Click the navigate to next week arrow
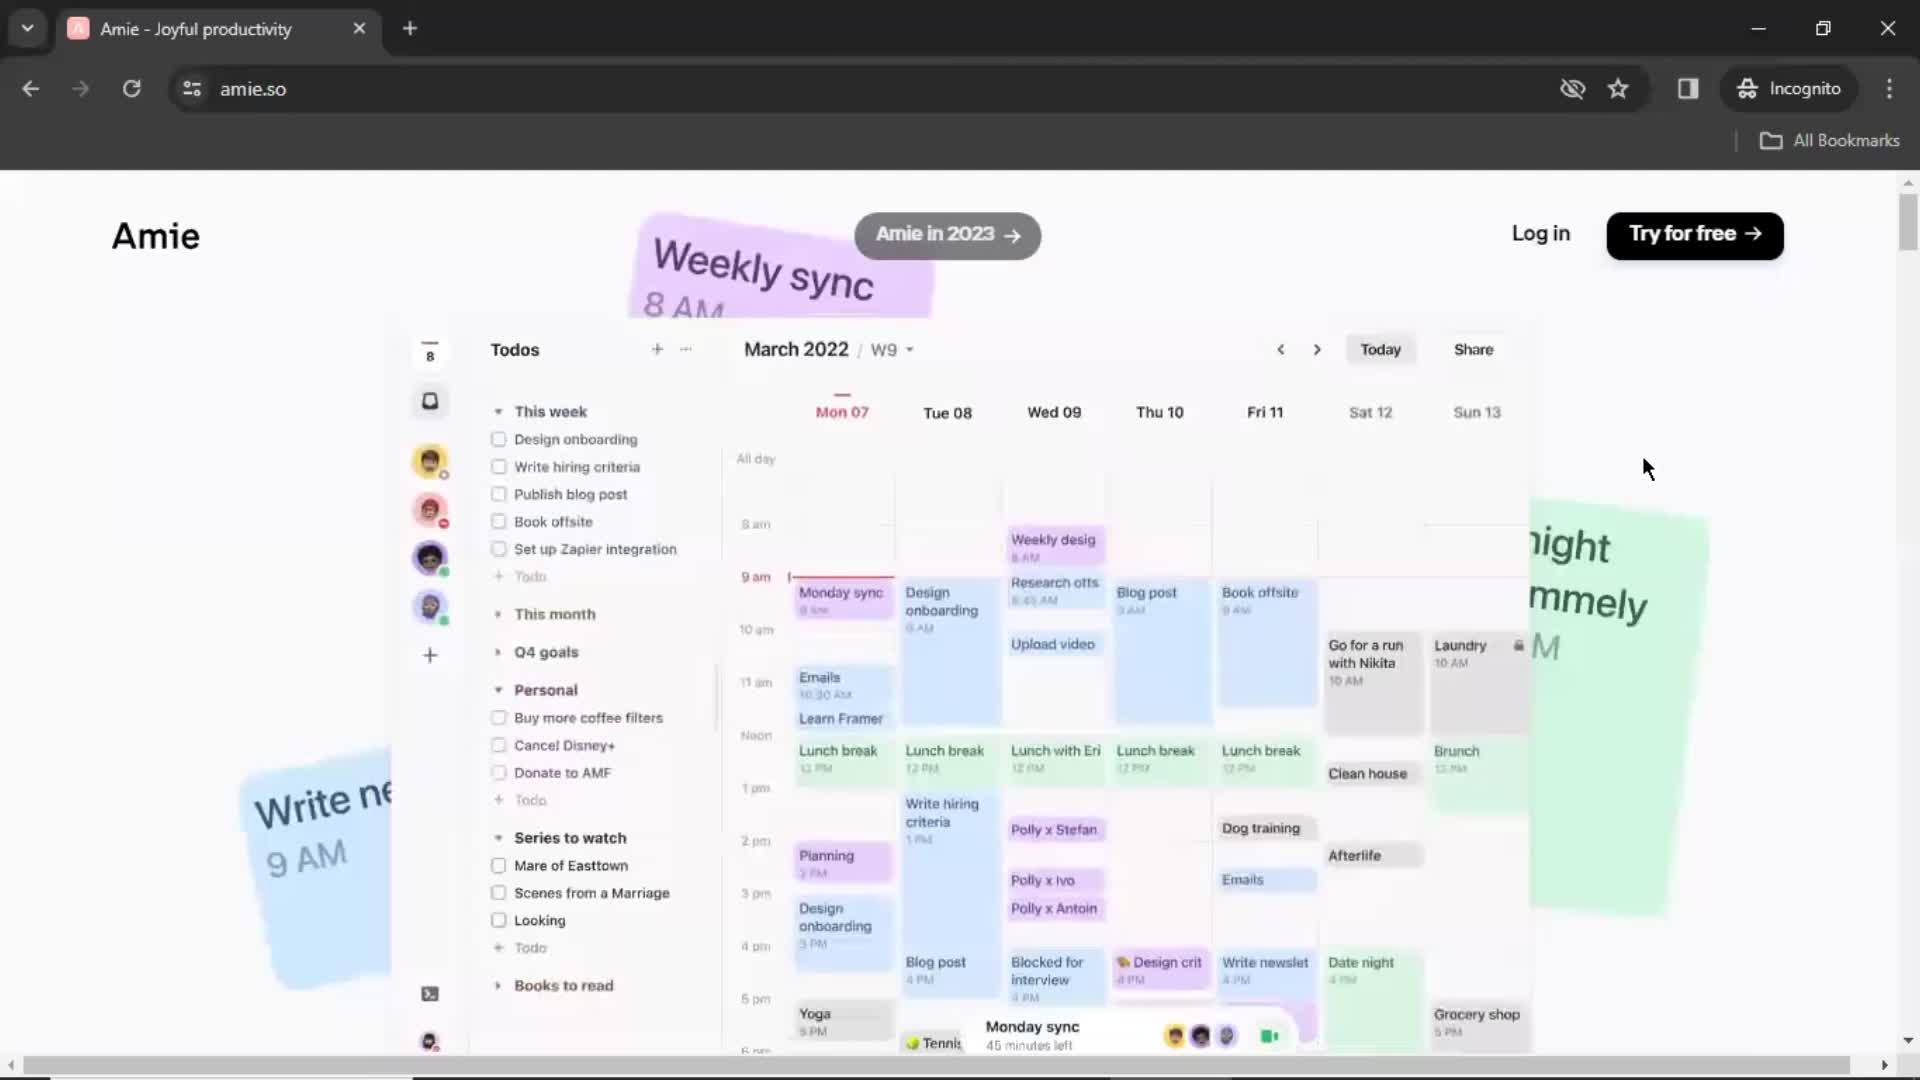This screenshot has height=1080, width=1920. click(x=1317, y=349)
